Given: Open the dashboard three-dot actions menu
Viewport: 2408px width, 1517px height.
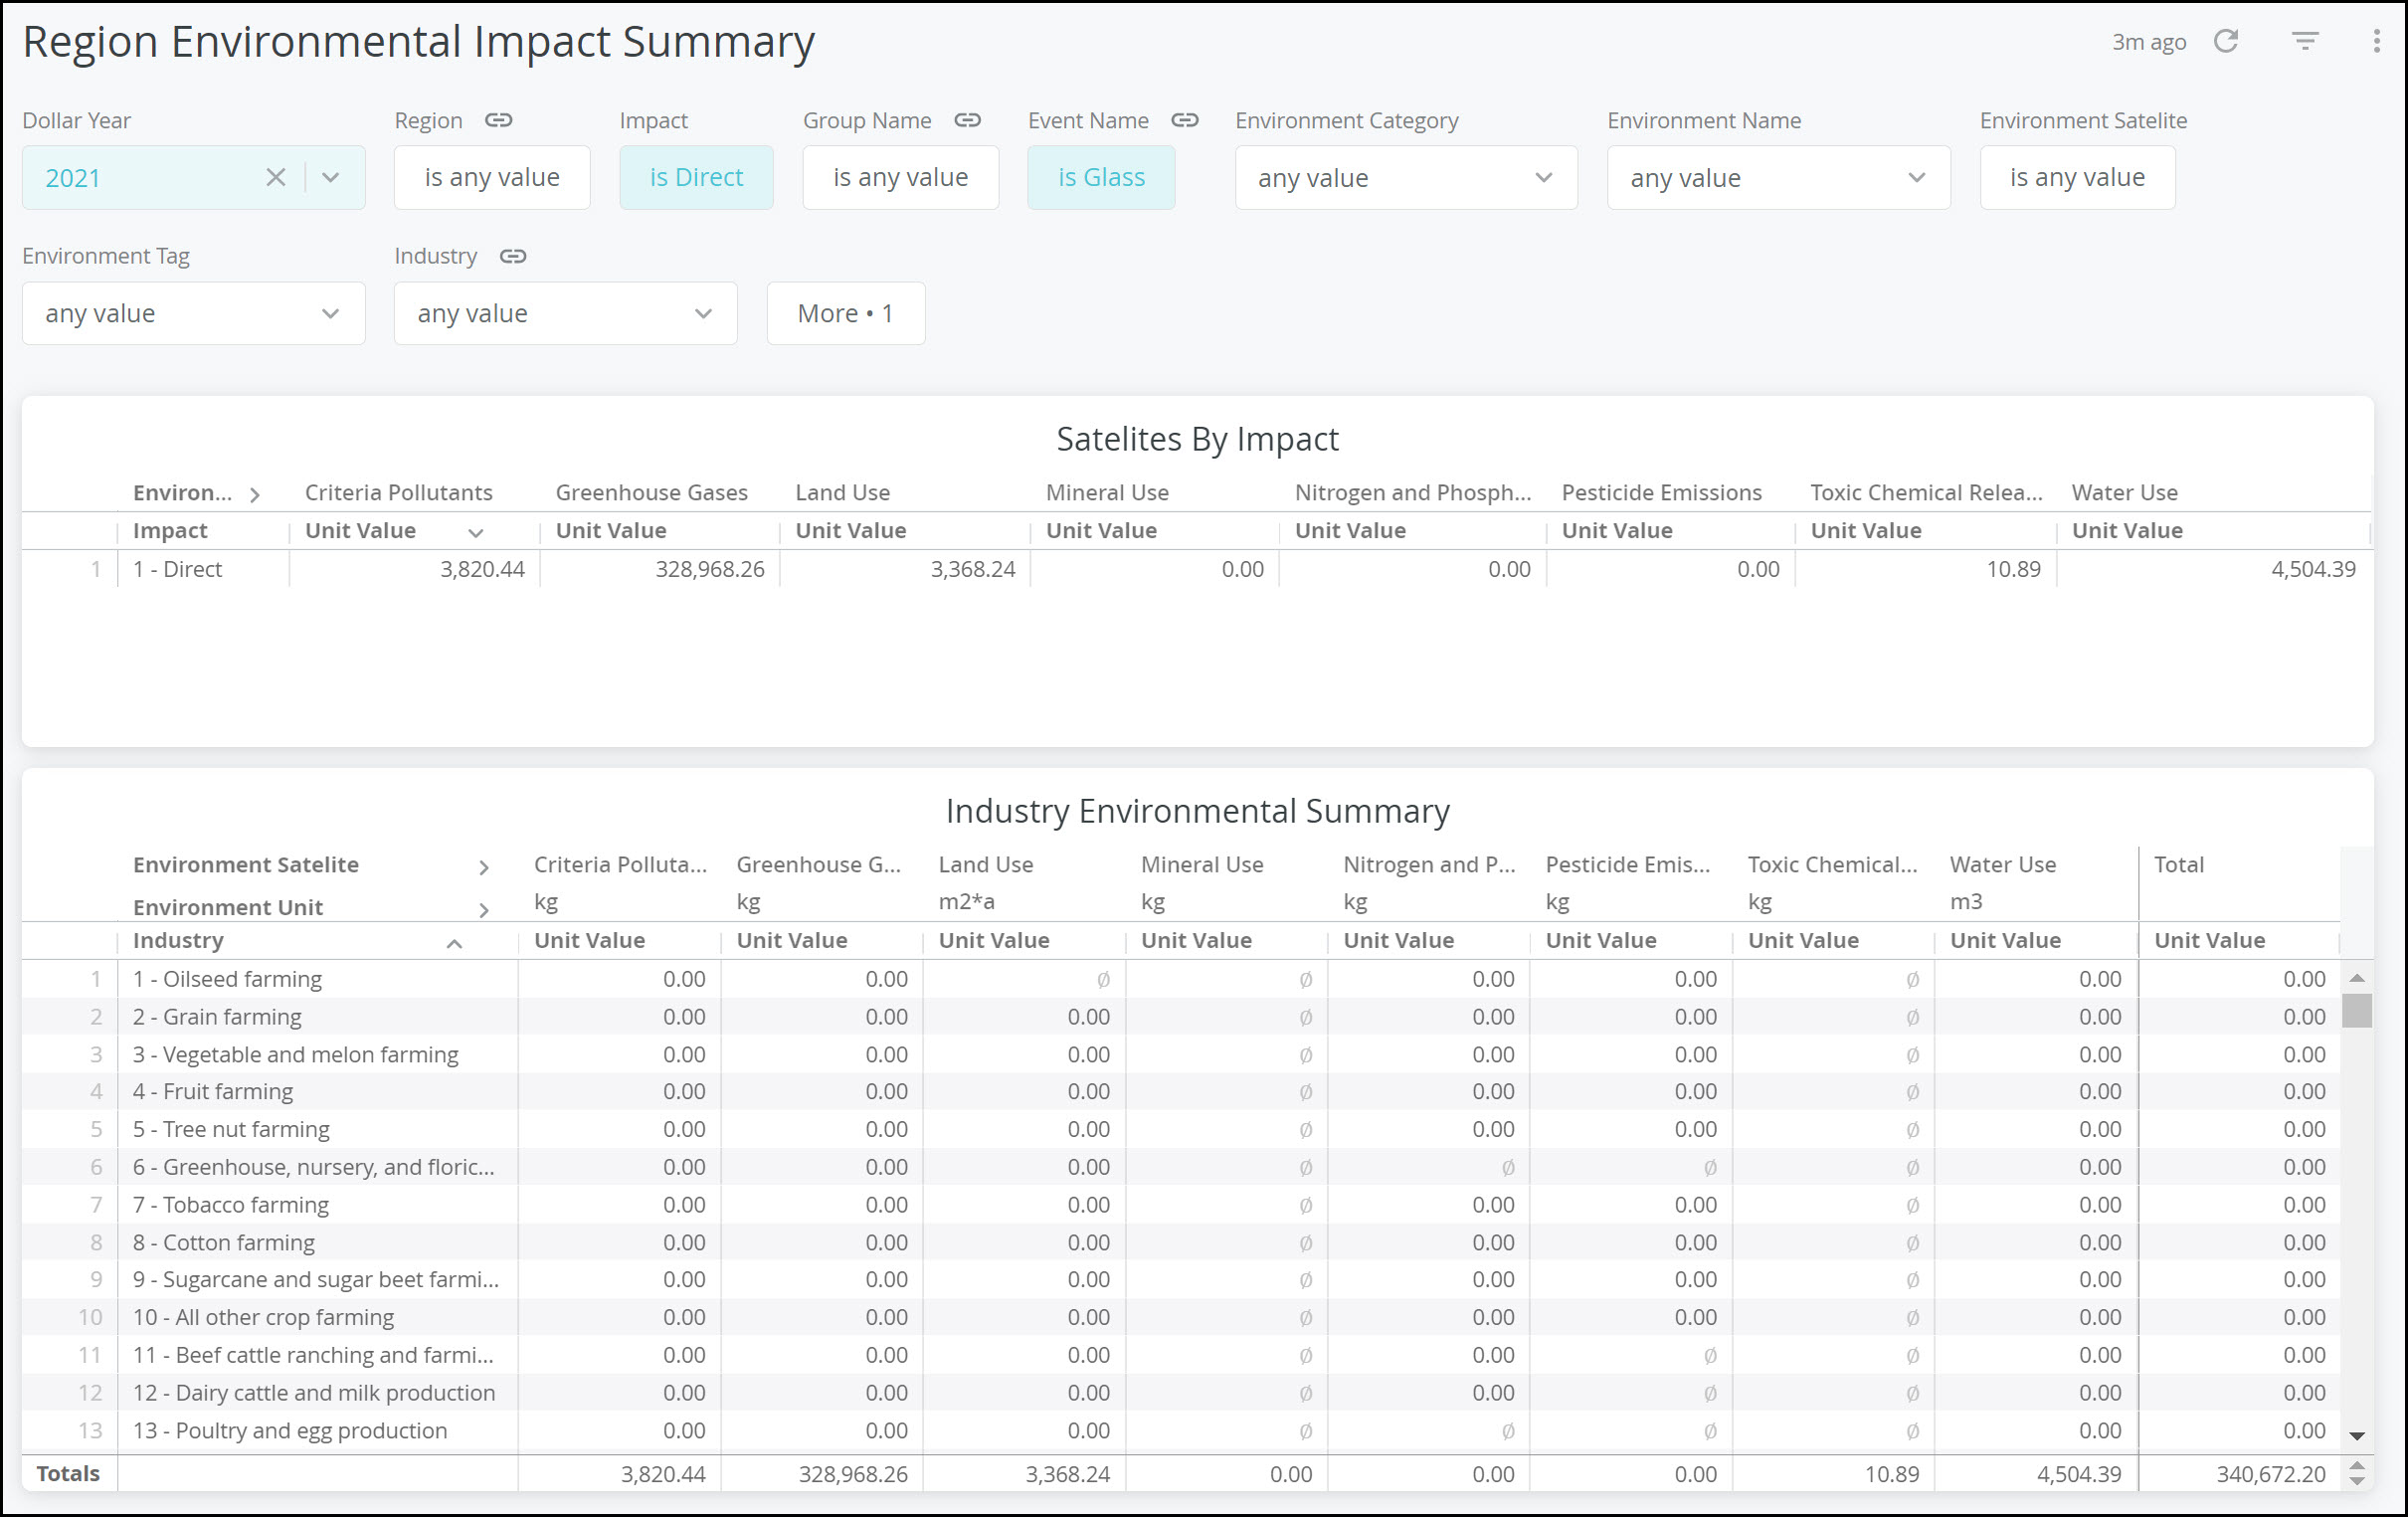Looking at the screenshot, I should point(2377,41).
